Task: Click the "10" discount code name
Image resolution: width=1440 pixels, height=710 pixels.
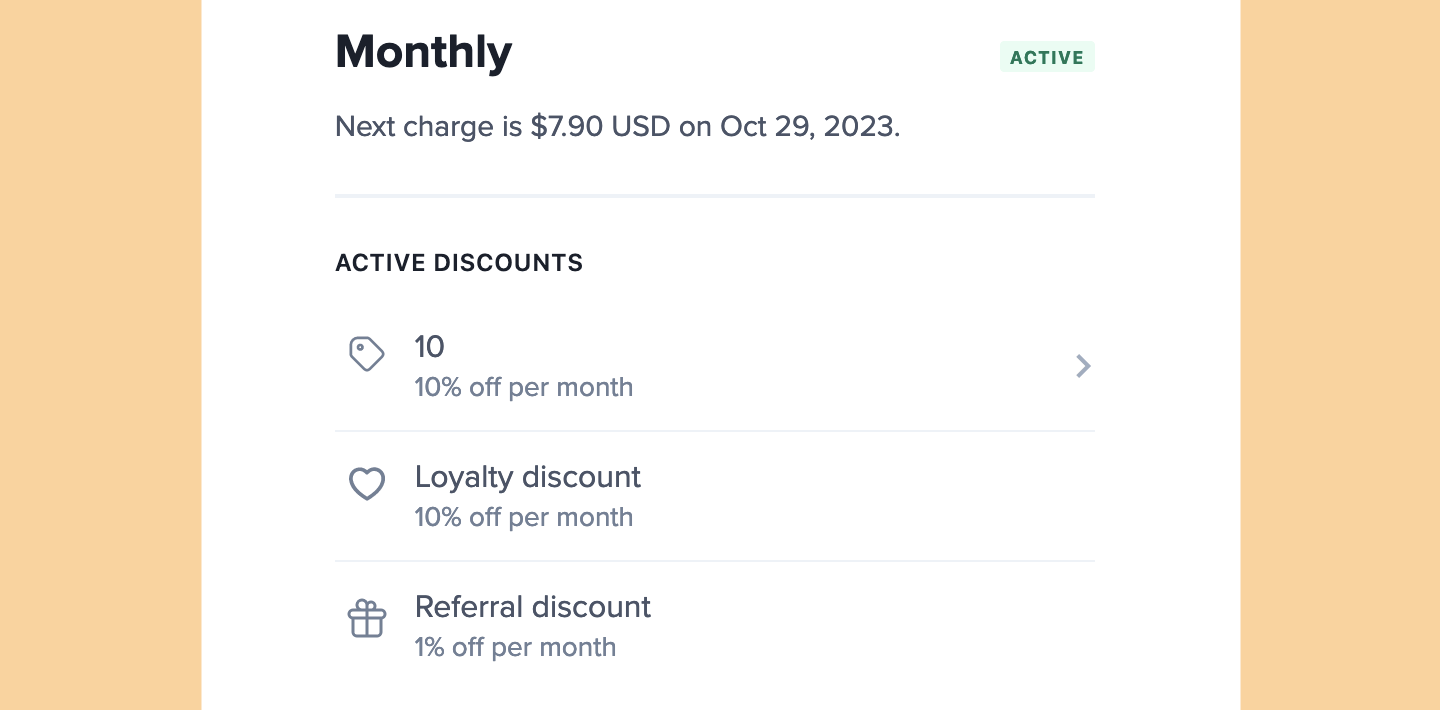Action: coord(429,347)
